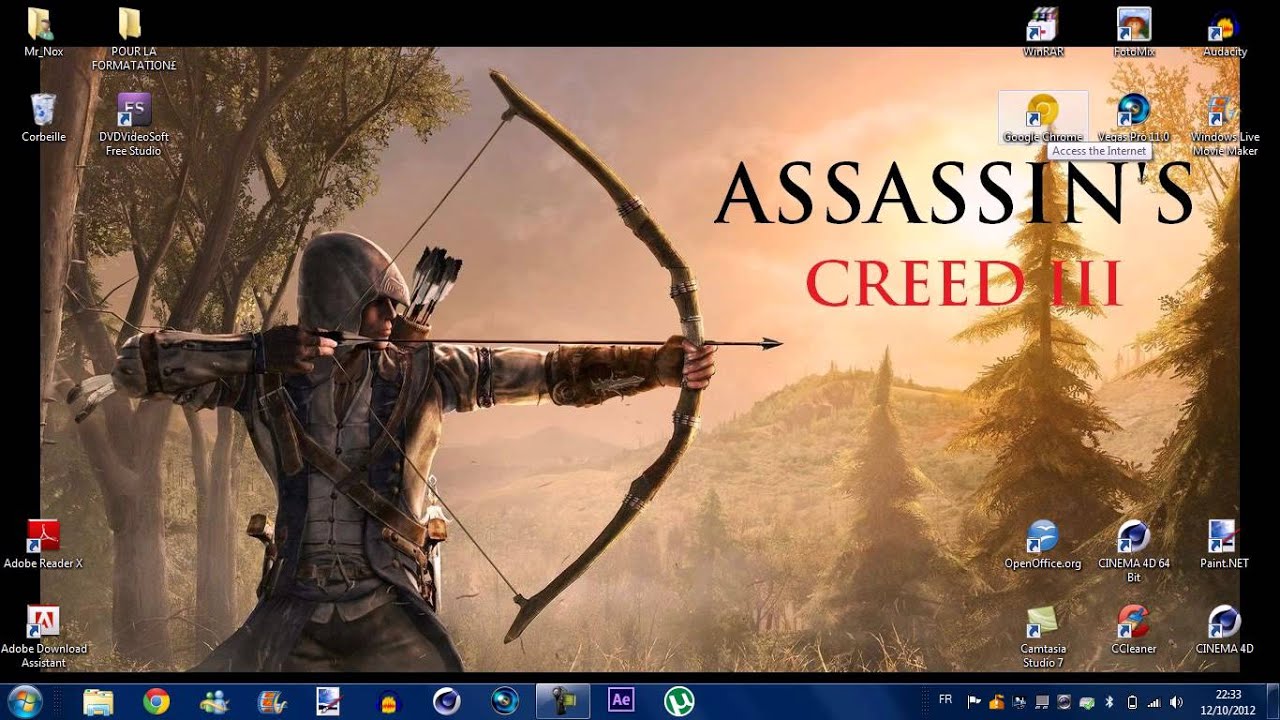The height and width of the screenshot is (720, 1280).
Task: Open Paint.NET from the taskbar
Action: tap(329, 700)
